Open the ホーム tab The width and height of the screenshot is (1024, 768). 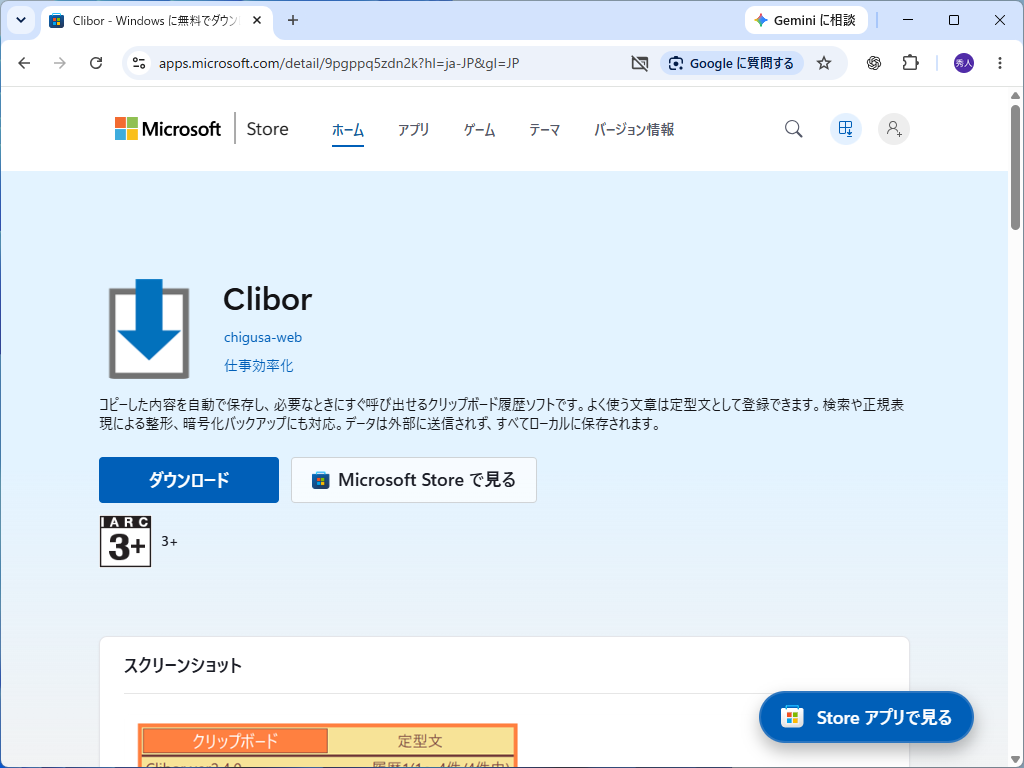click(347, 130)
